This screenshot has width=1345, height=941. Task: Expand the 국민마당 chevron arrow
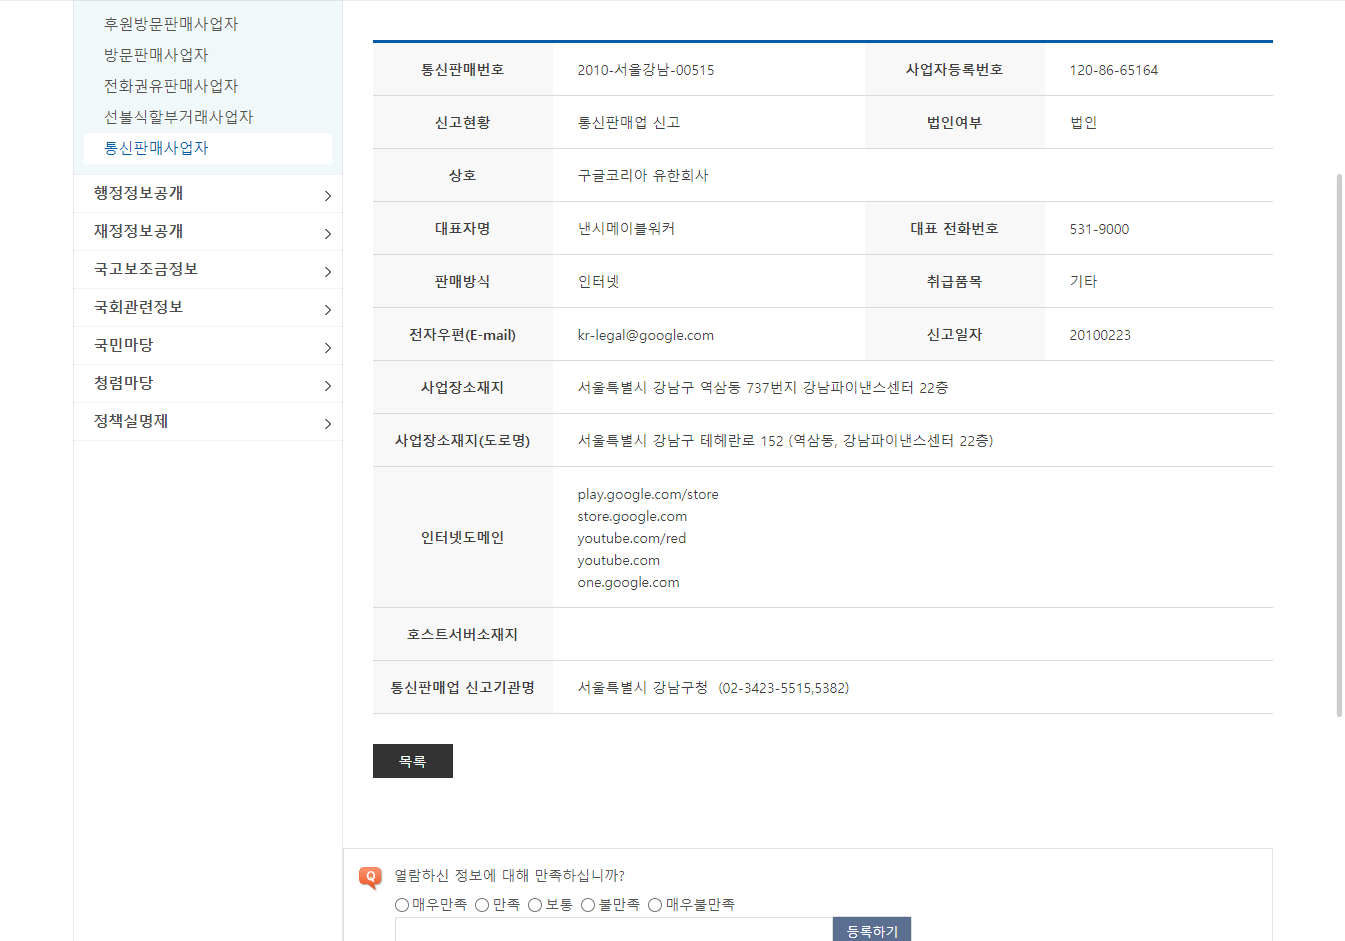point(327,348)
